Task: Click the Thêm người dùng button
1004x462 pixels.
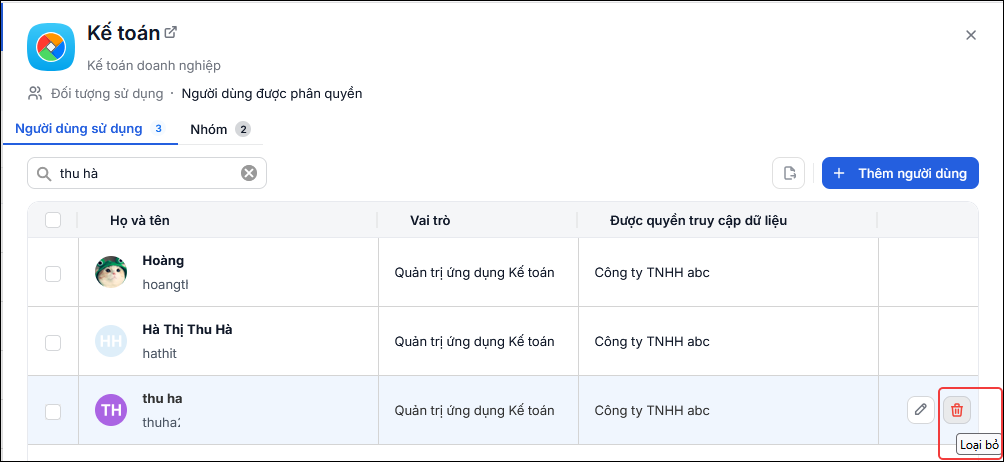Action: coord(900,173)
